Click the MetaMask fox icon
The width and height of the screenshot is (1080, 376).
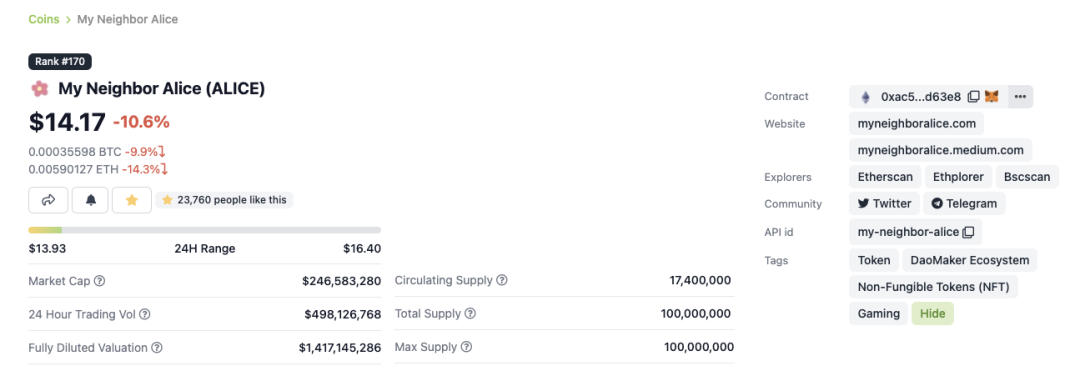click(992, 96)
